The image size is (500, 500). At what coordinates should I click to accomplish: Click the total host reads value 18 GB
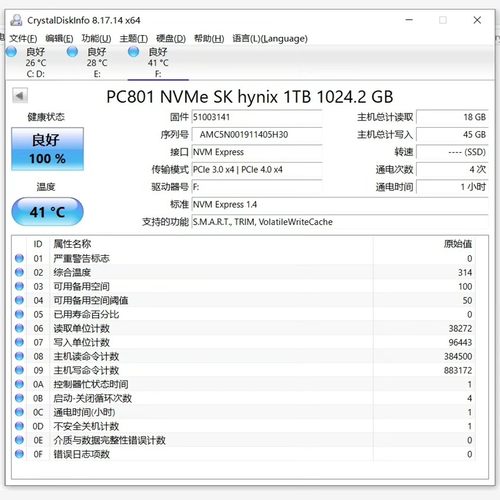452,117
